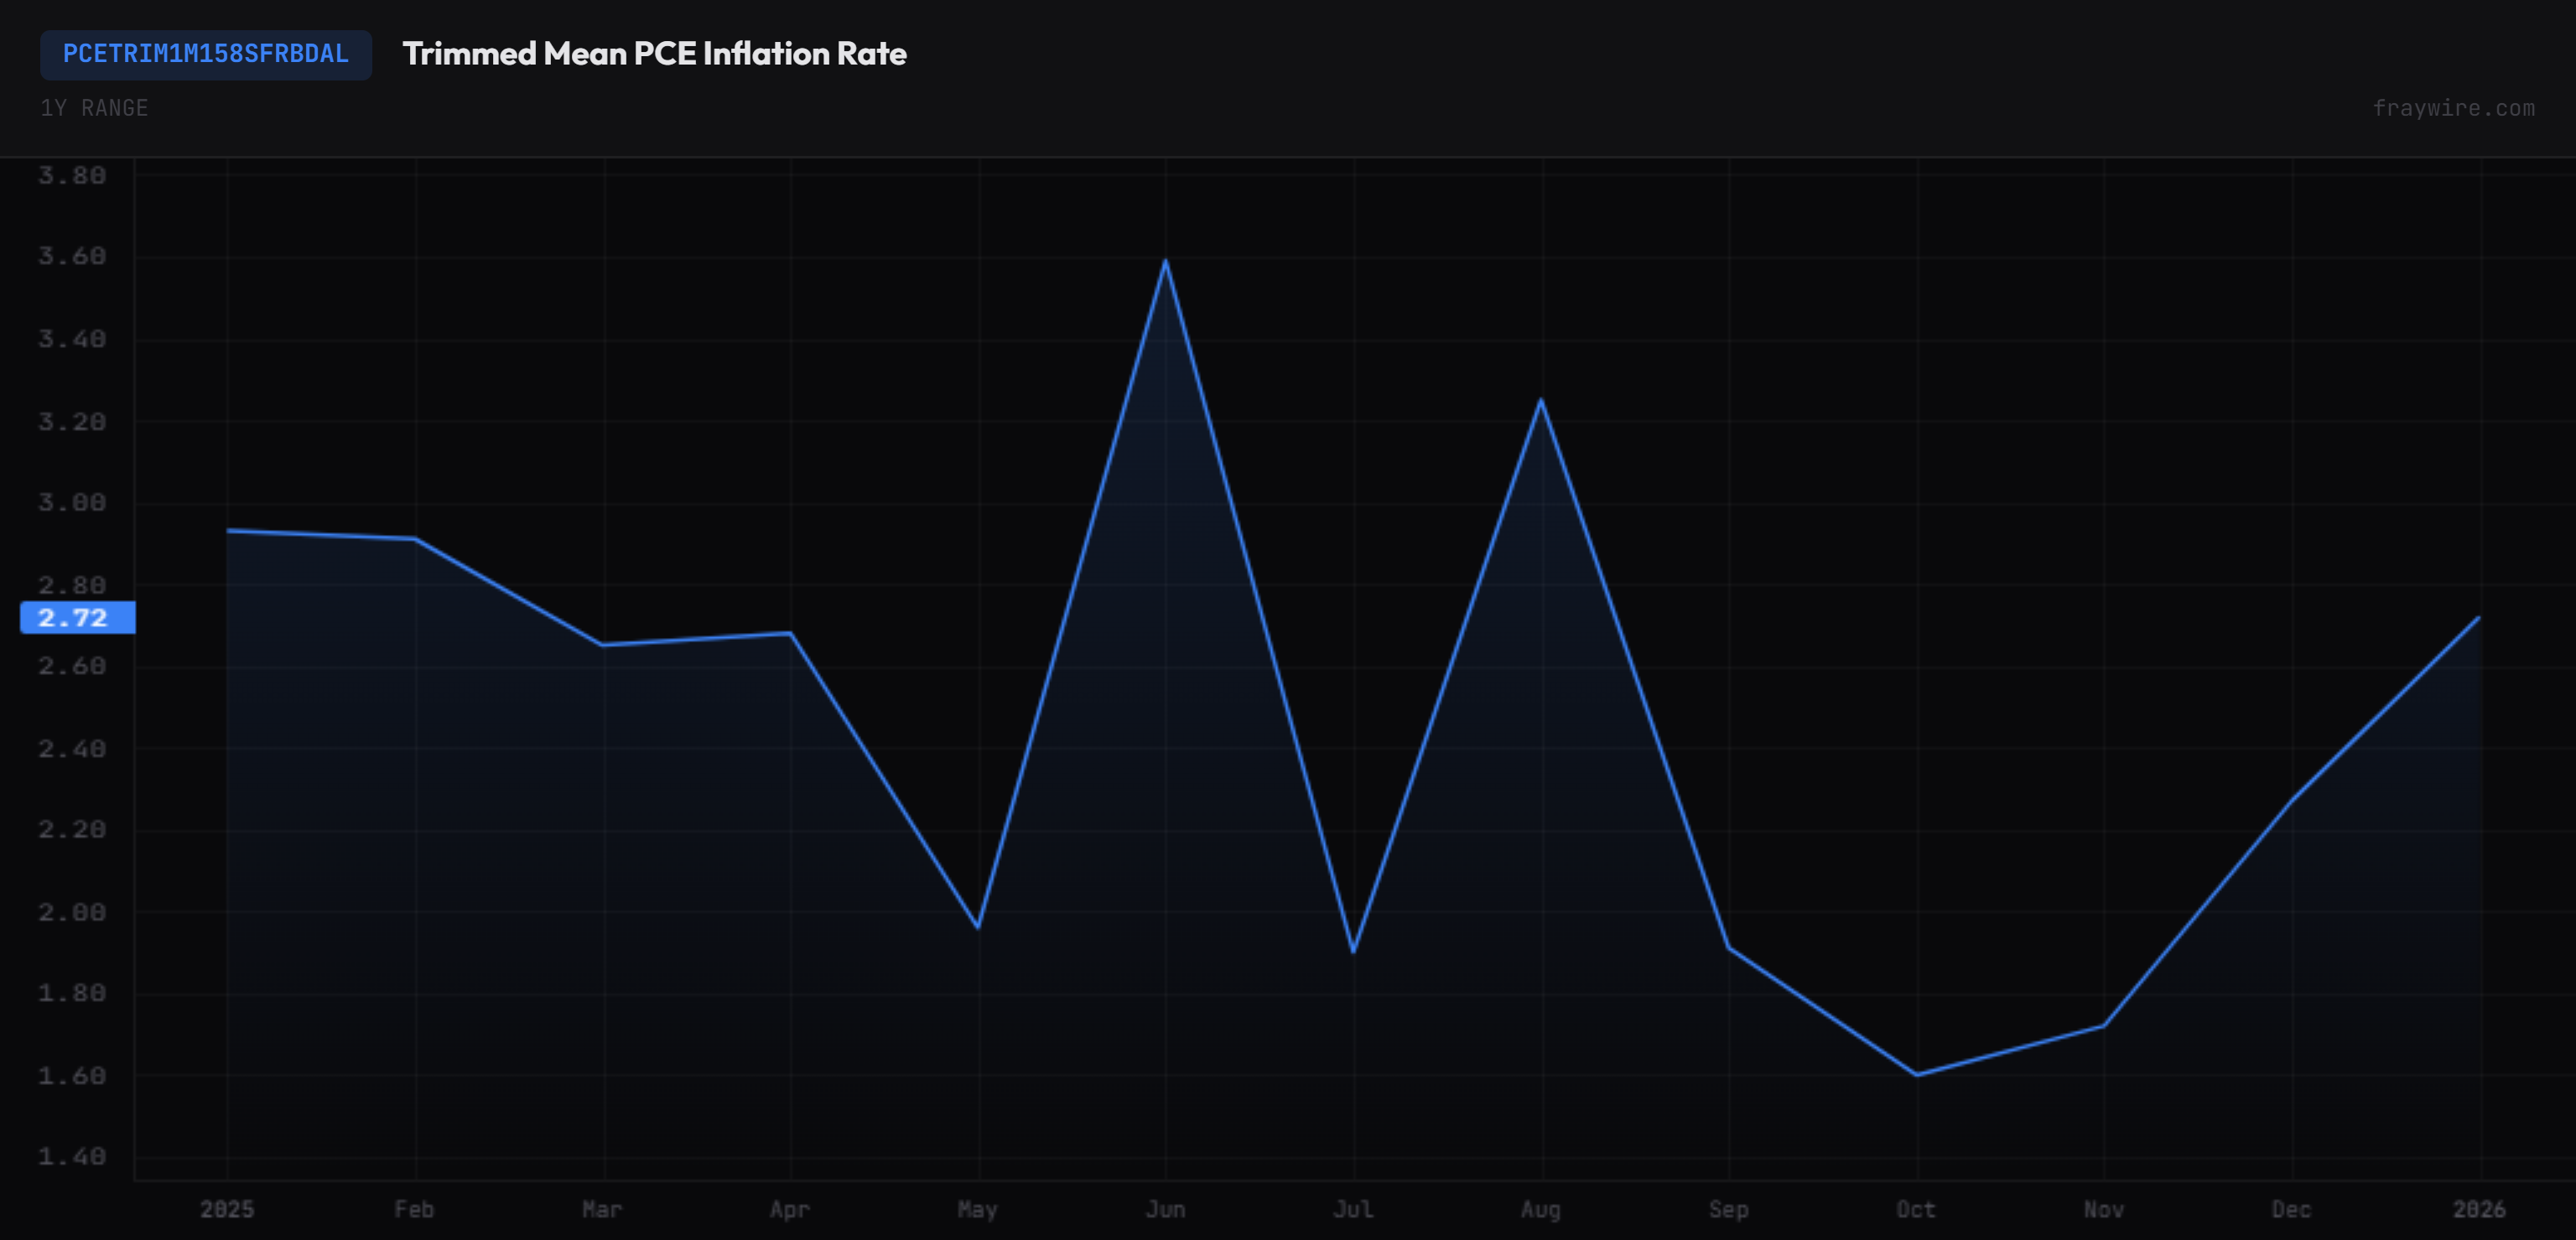Click the February data point on the line
This screenshot has width=2576, height=1240.
coord(415,539)
